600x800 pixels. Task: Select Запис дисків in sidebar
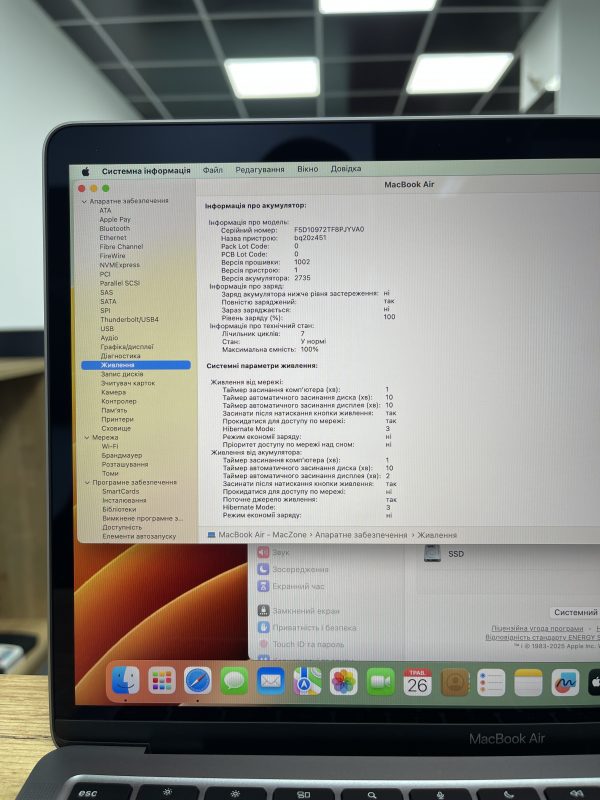pyautogui.click(x=122, y=374)
